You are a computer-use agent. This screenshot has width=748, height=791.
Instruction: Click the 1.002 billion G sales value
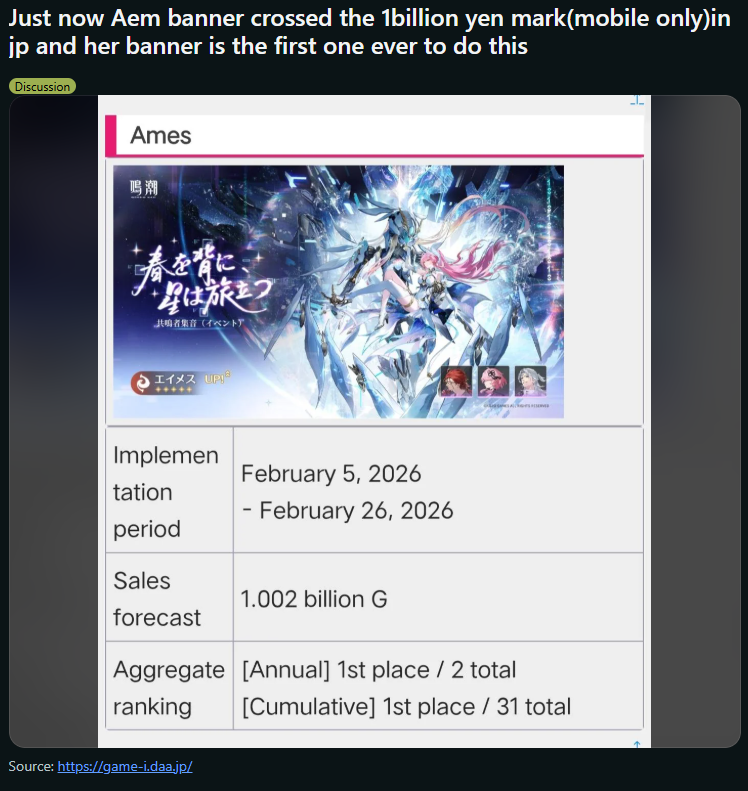[314, 599]
